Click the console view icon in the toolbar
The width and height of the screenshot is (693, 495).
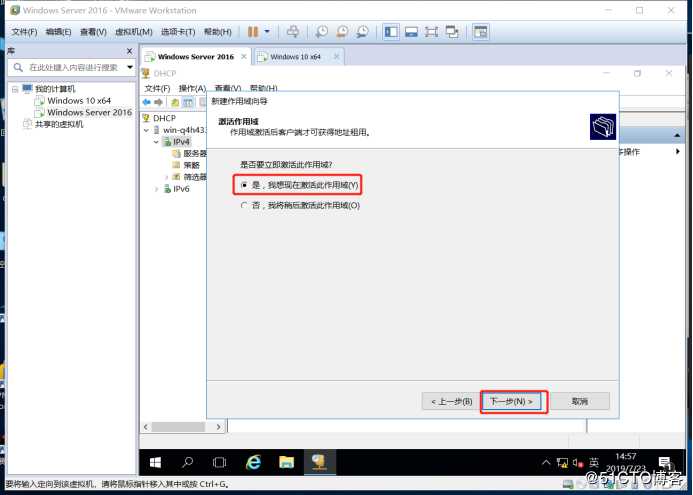click(480, 32)
